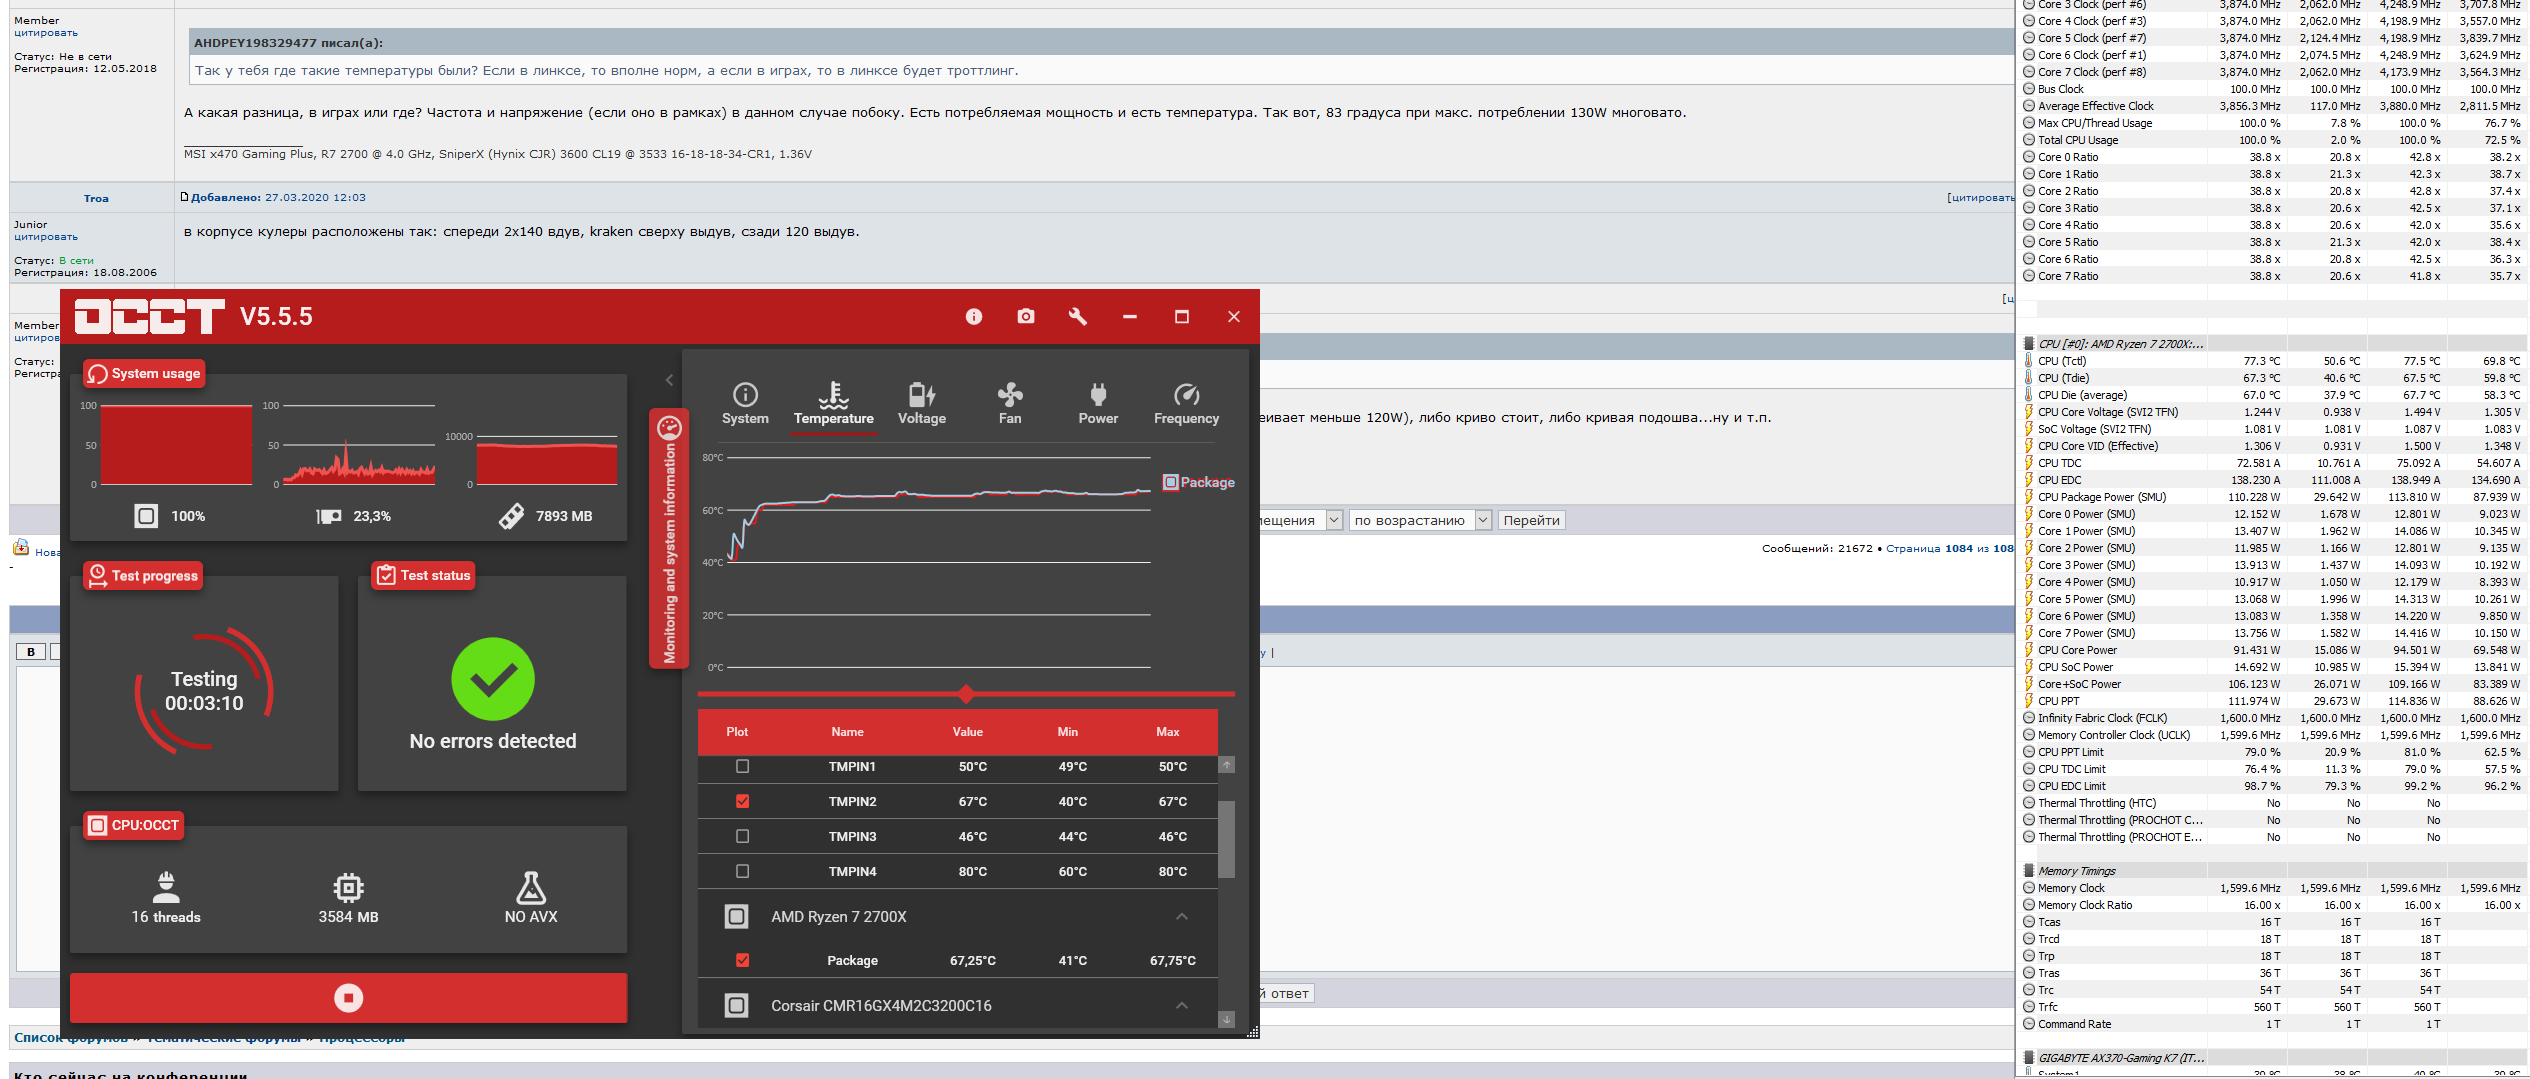Screen dimensions: 2530x1079
Task: Click Command Rate row in HWiNFO
Action: (x=2272, y=1024)
